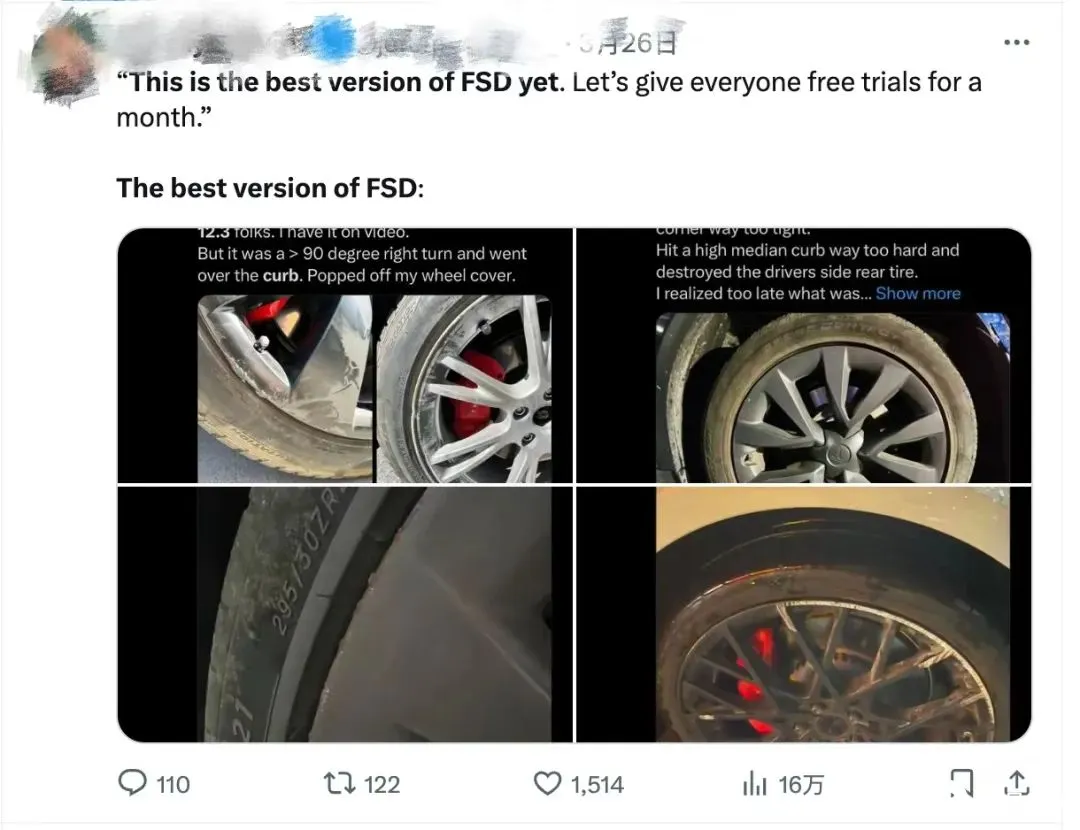
Task: Click the "The best version of FSD:" text
Action: coord(271,188)
